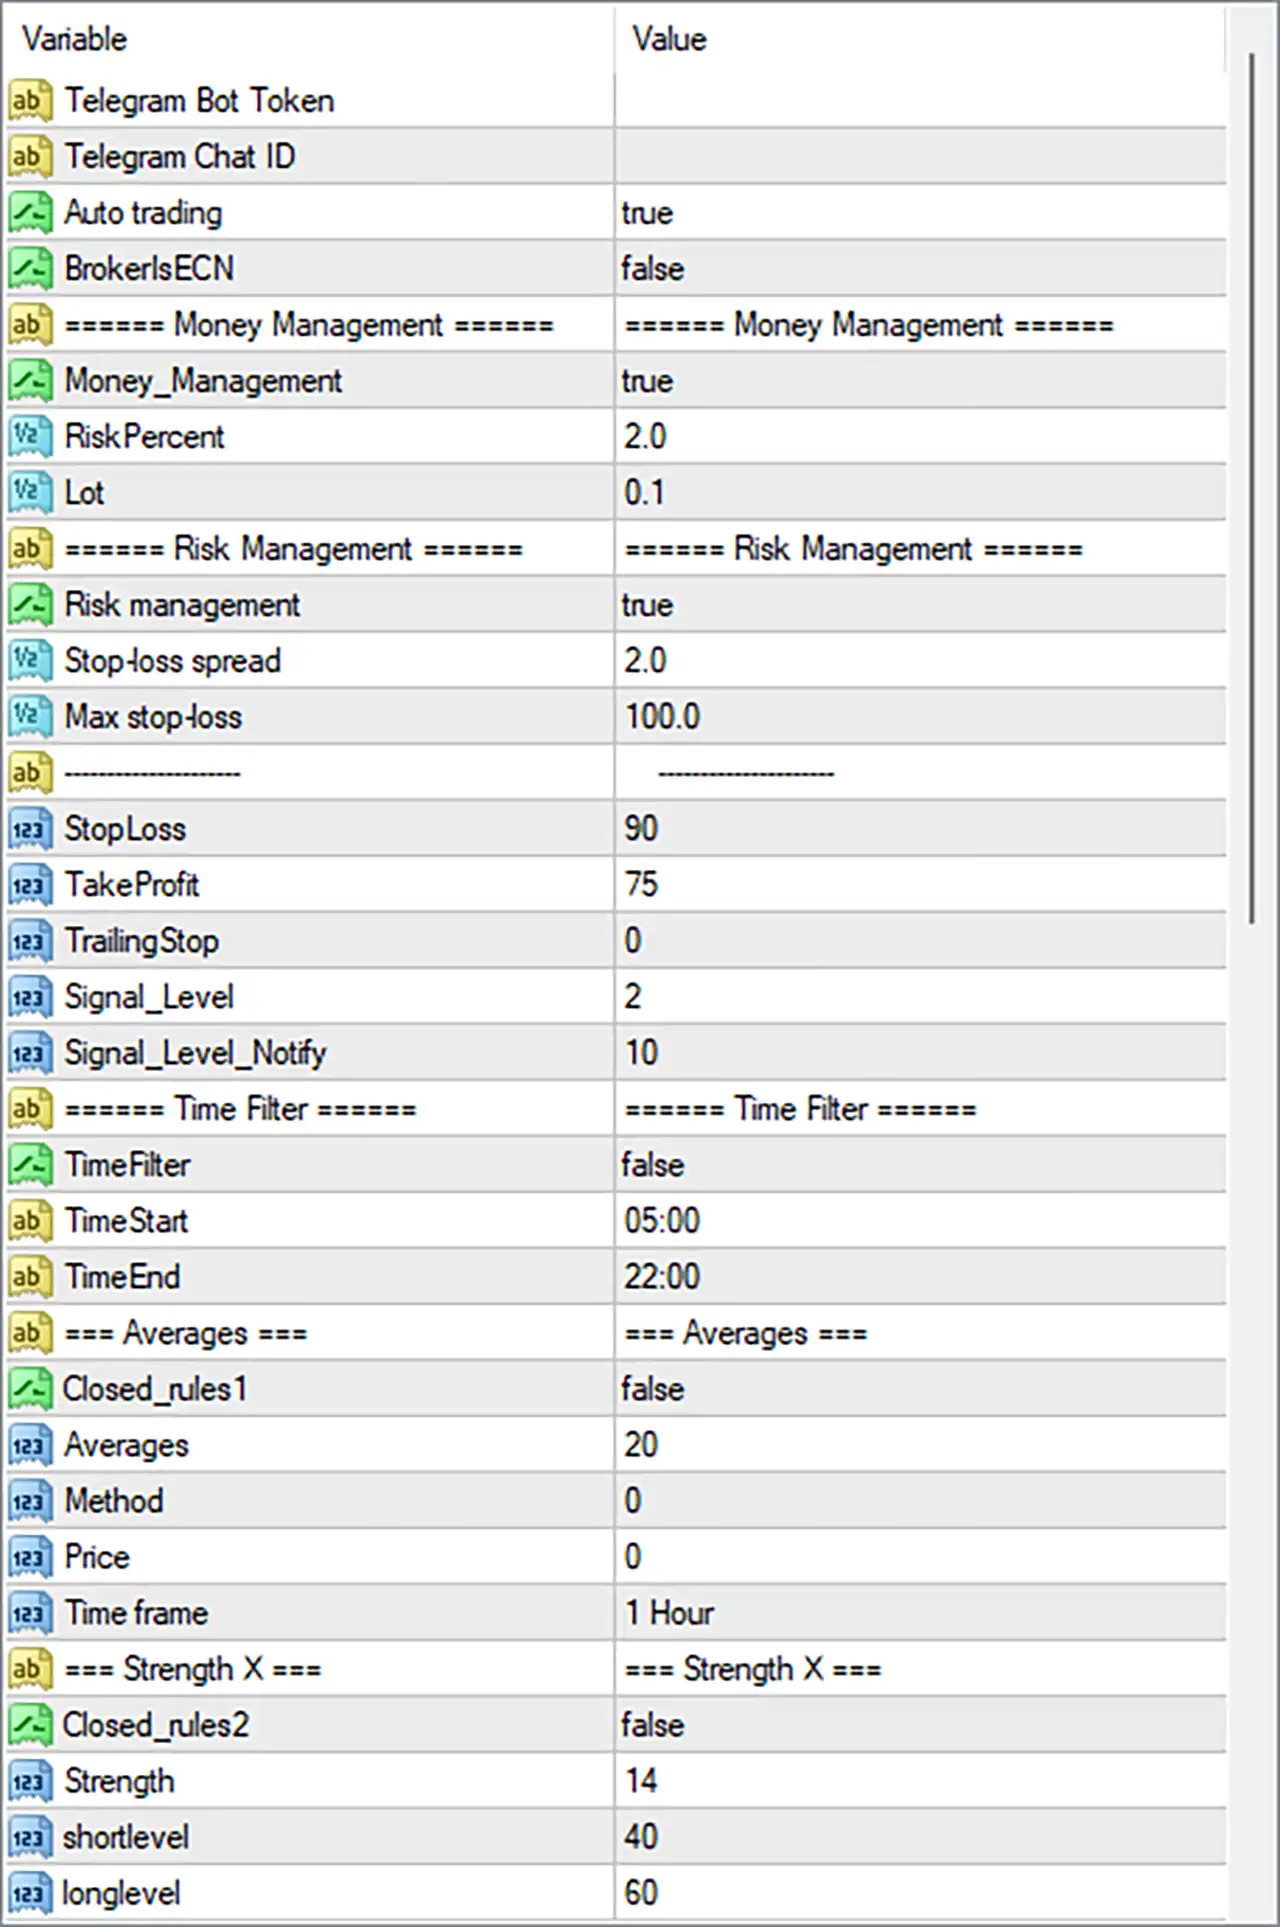Image resolution: width=1280 pixels, height=1927 pixels.
Task: Click the StopLoss value 90
Action: (x=641, y=829)
